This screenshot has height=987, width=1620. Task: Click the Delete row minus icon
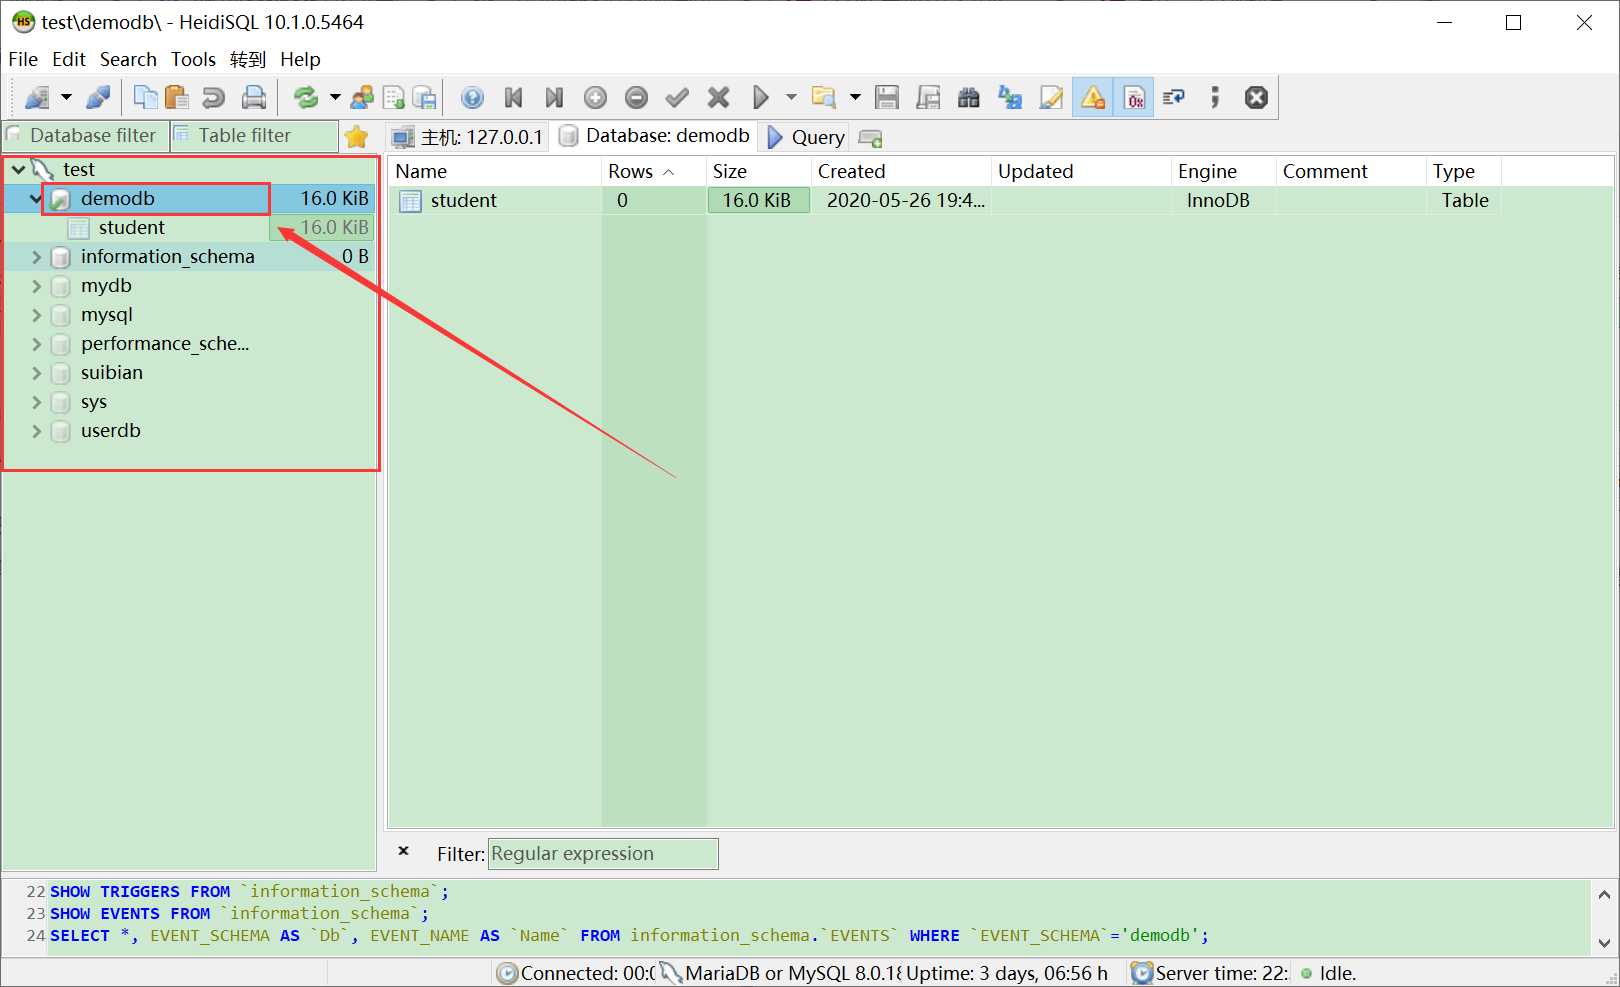point(636,97)
